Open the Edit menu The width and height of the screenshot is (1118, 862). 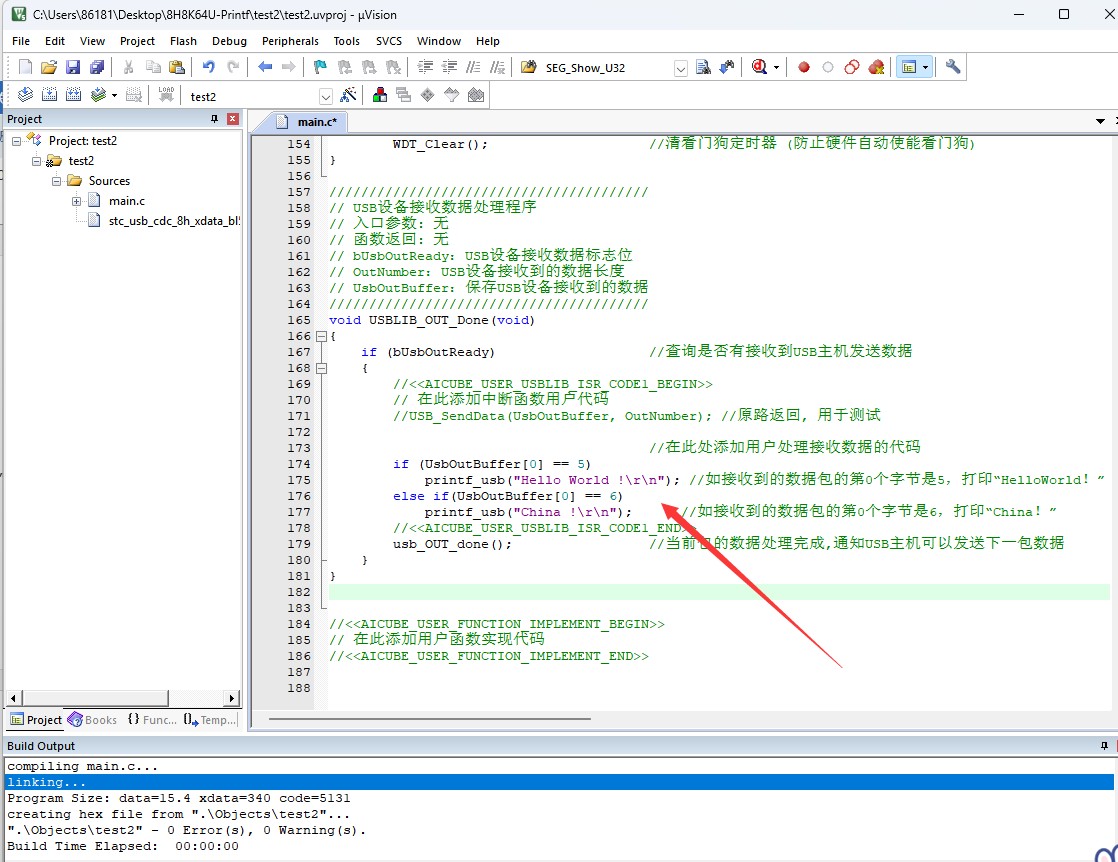coord(55,41)
